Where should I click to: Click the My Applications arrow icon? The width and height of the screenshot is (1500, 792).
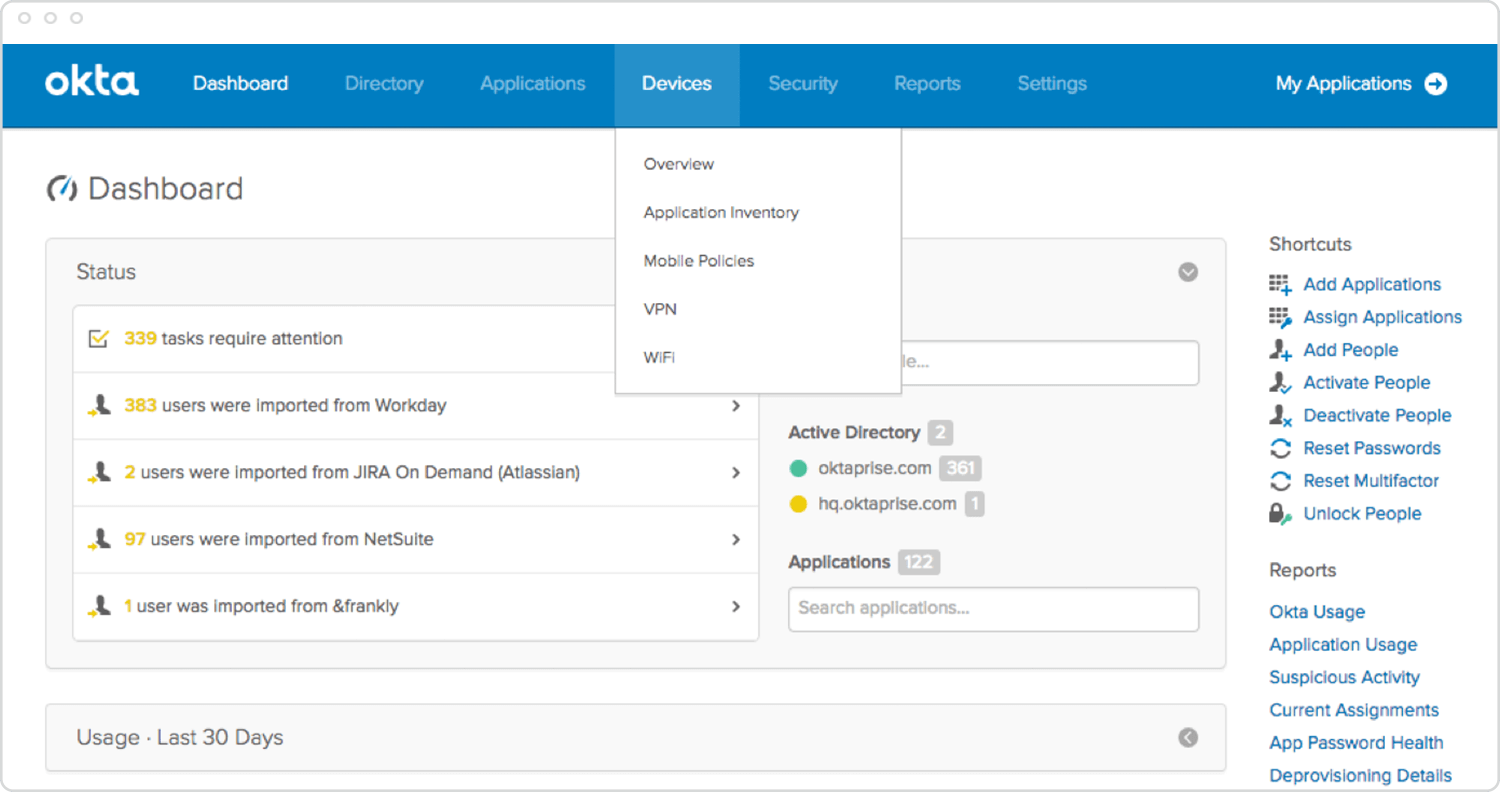[x=1436, y=84]
